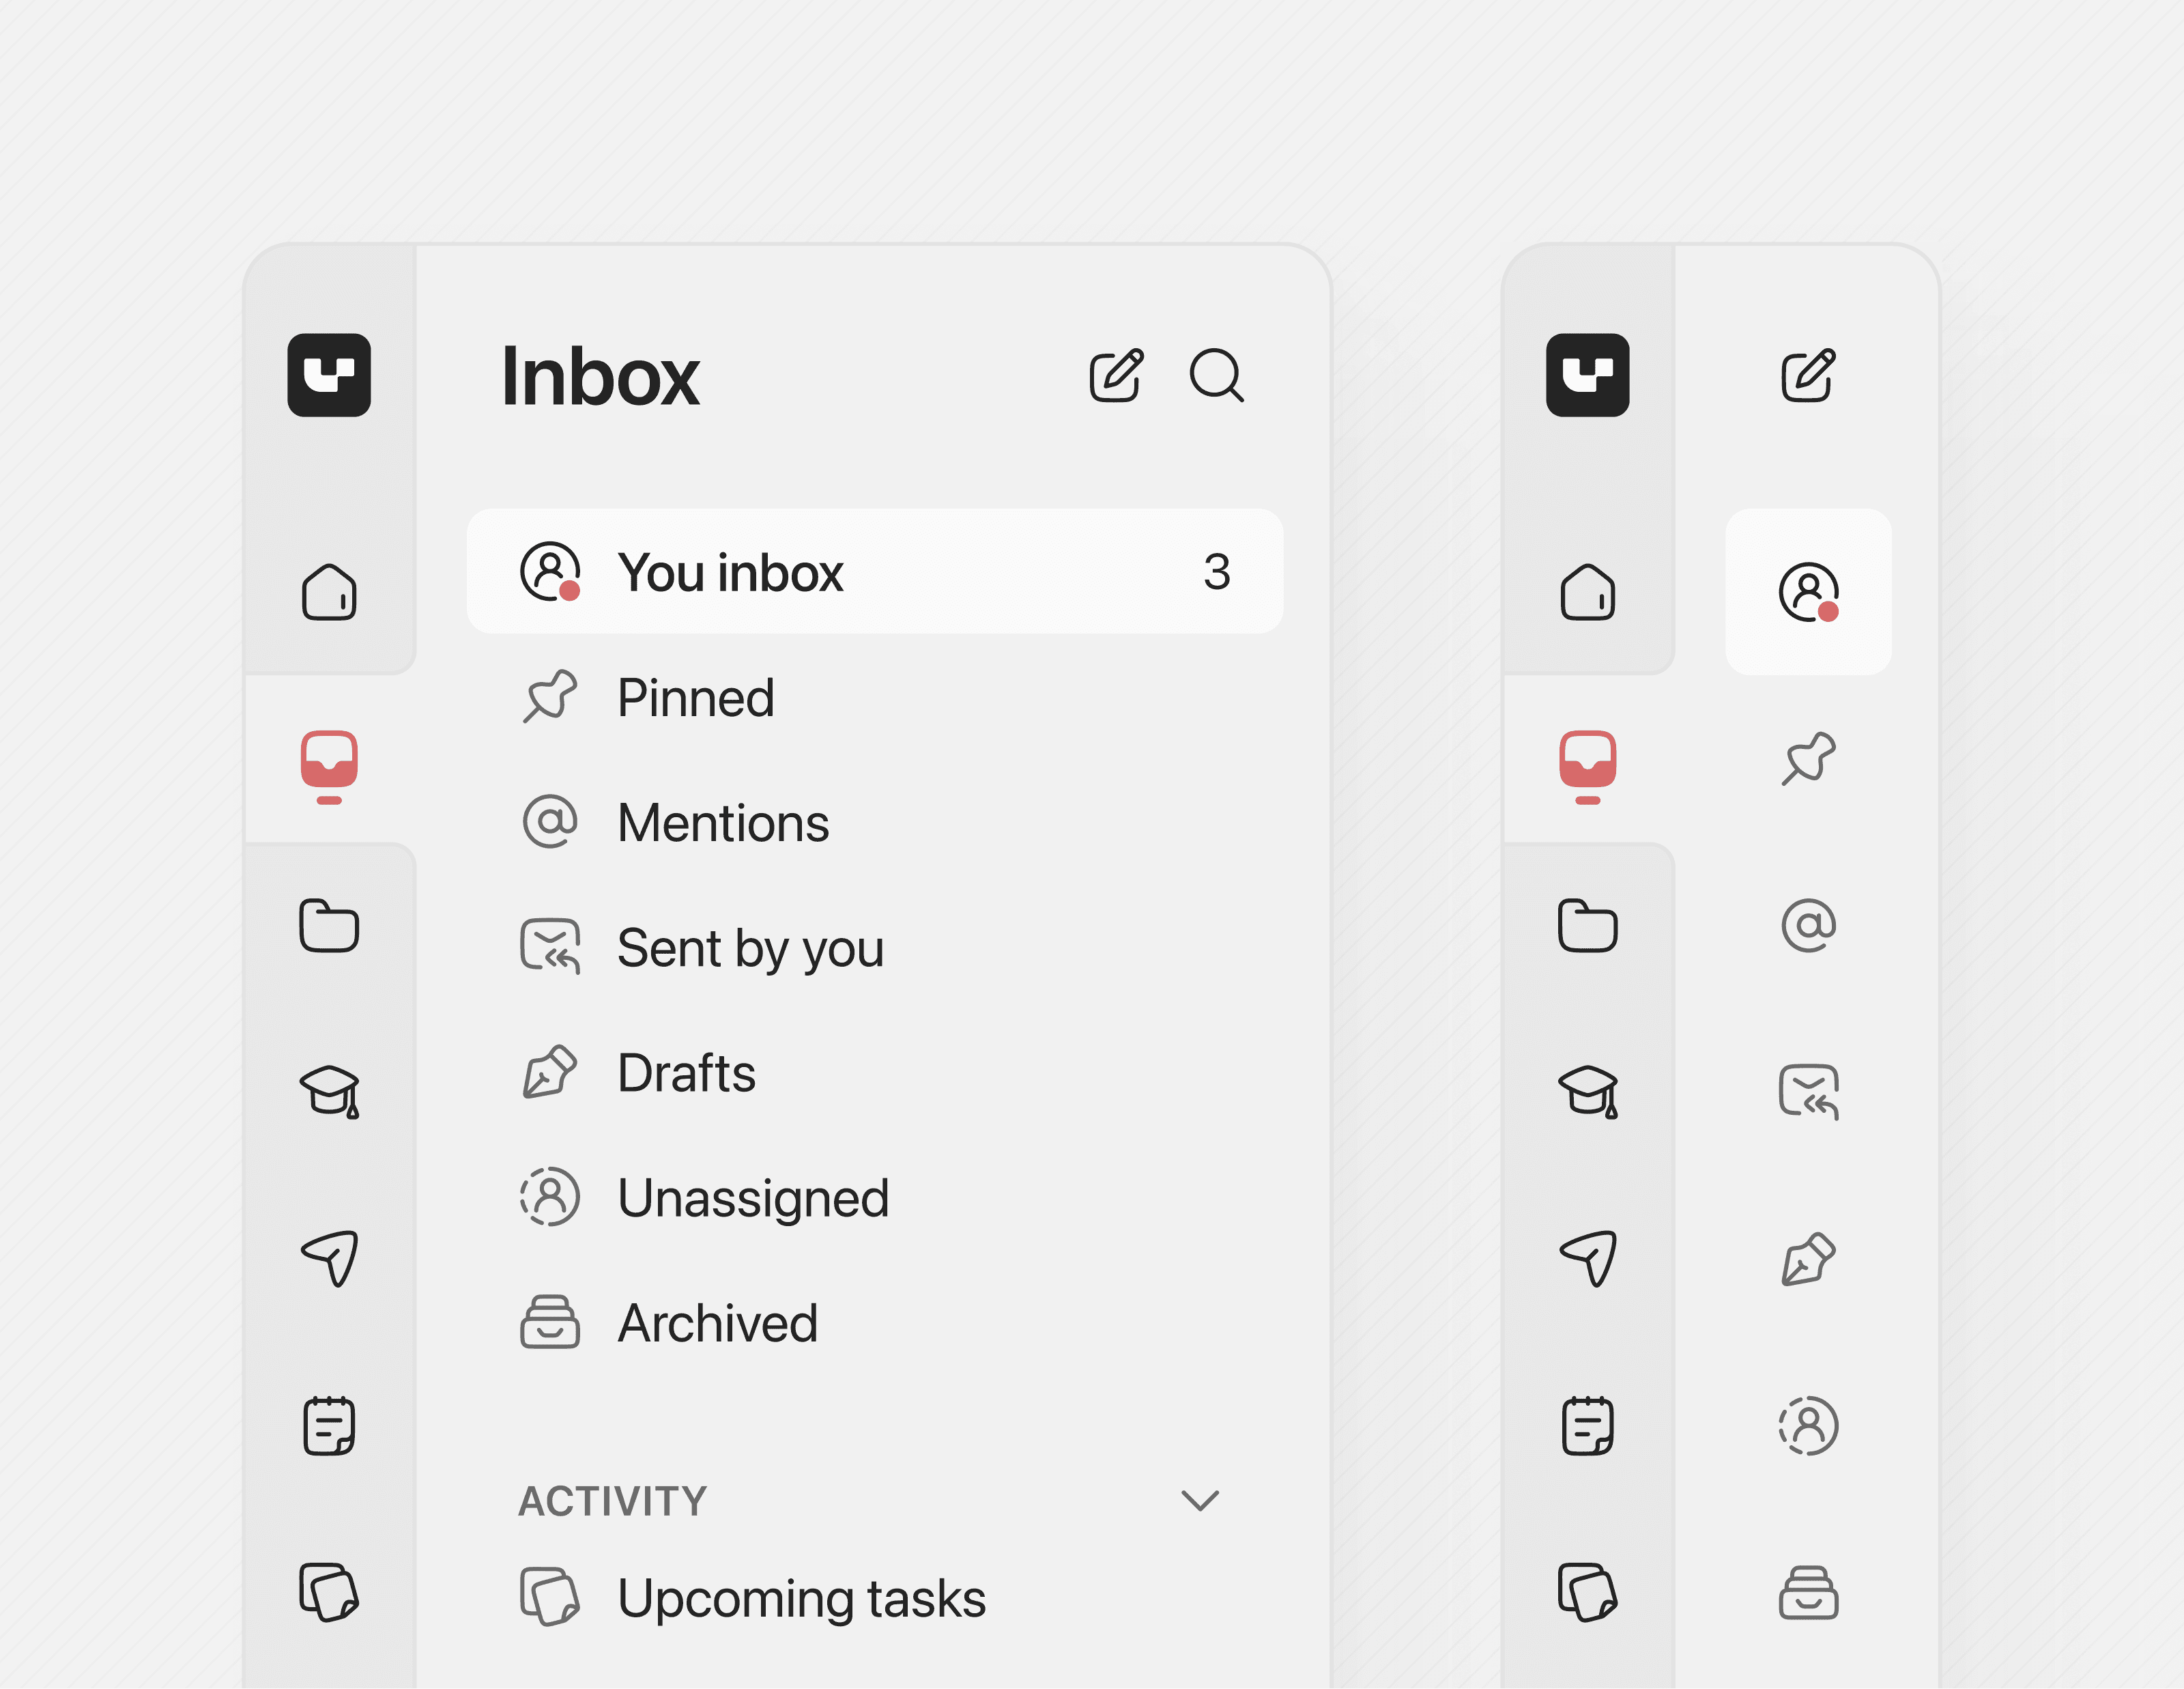The width and height of the screenshot is (2184, 1689).
Task: Click the home icon in the left expanded sidebar
Action: (x=329, y=592)
